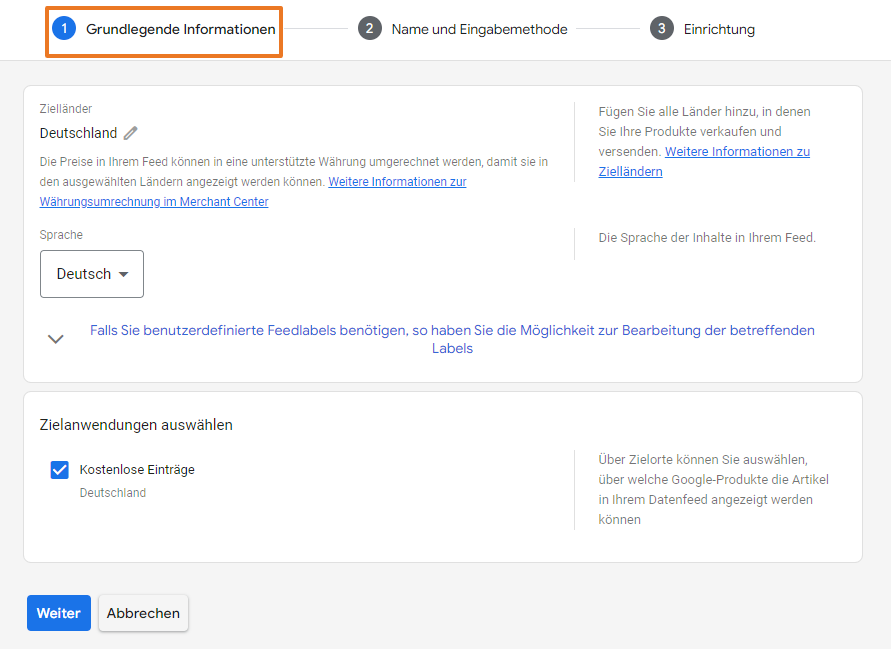Click 'Die Sprache der Inhalte' help text
Screen dimensions: 891x649
707,238
